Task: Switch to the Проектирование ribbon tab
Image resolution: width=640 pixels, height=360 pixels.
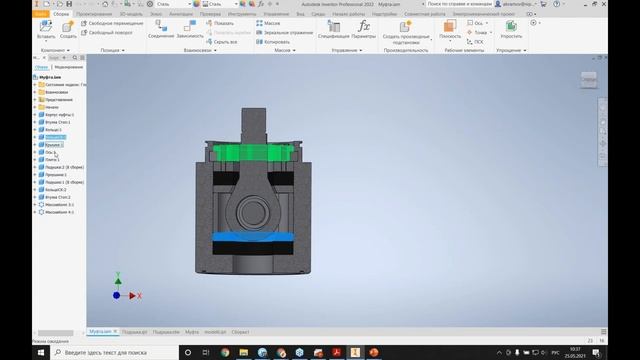Action: pos(94,14)
